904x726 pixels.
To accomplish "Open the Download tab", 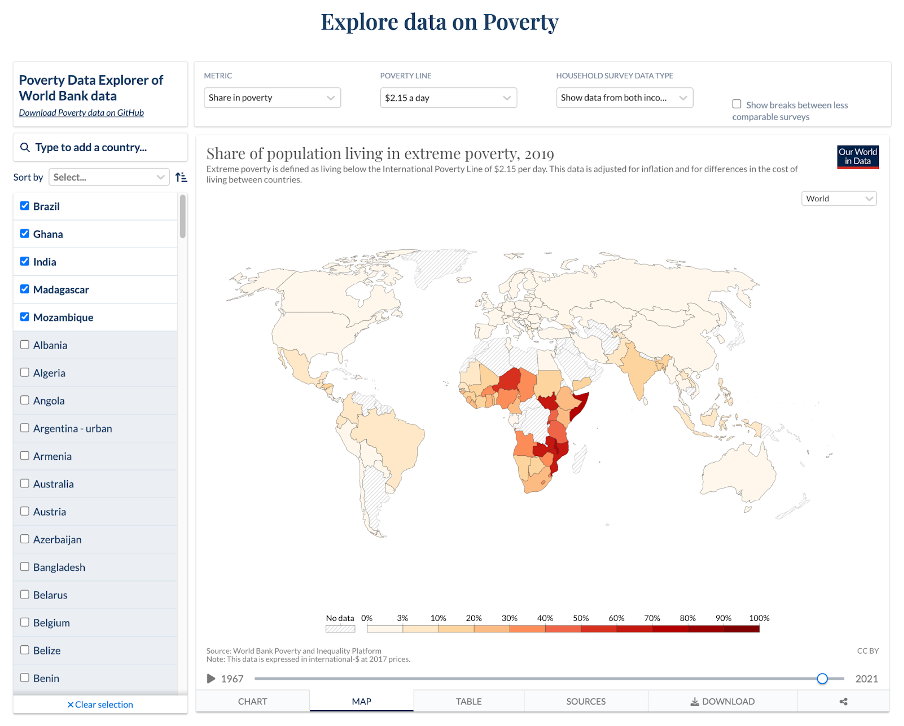I will (722, 701).
